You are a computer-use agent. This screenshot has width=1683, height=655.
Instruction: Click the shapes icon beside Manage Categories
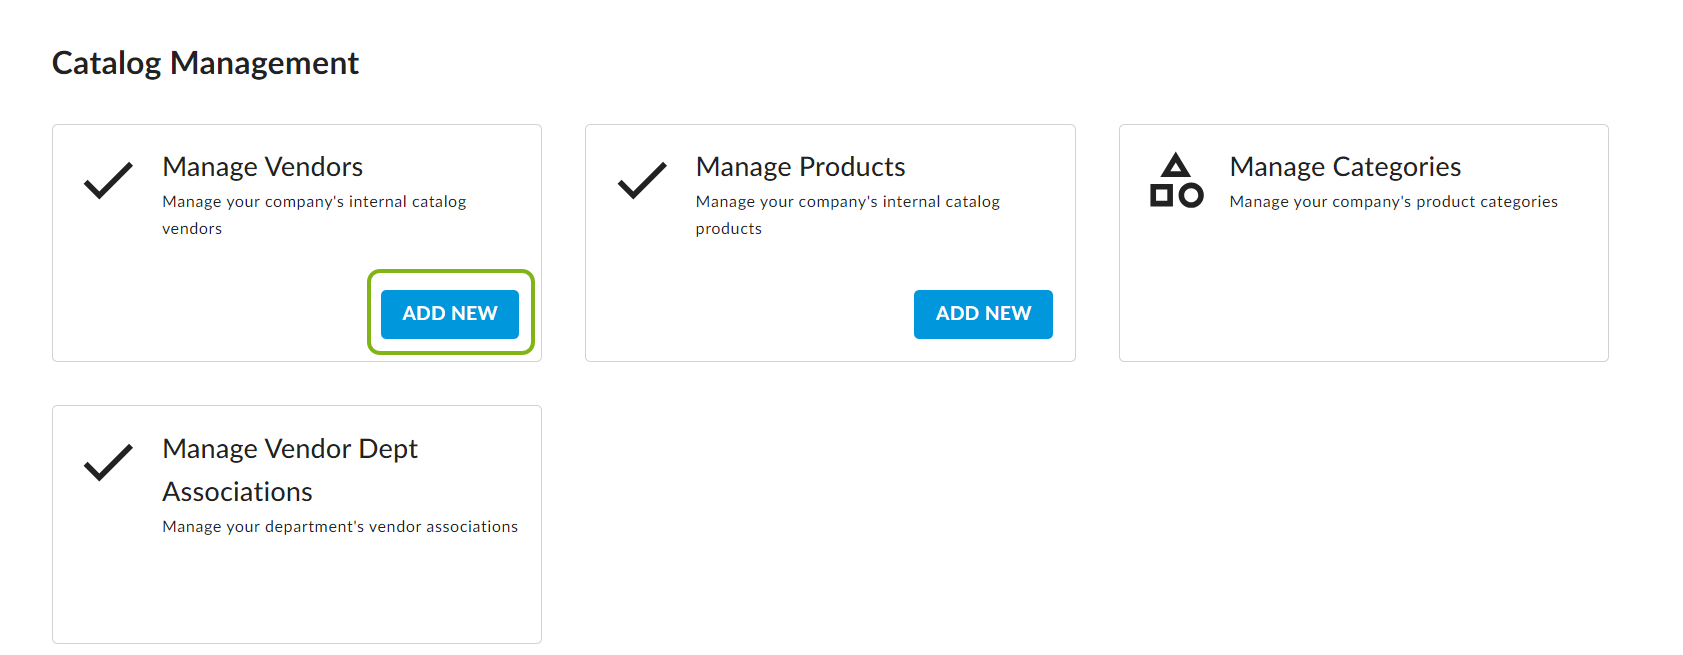[x=1176, y=180]
